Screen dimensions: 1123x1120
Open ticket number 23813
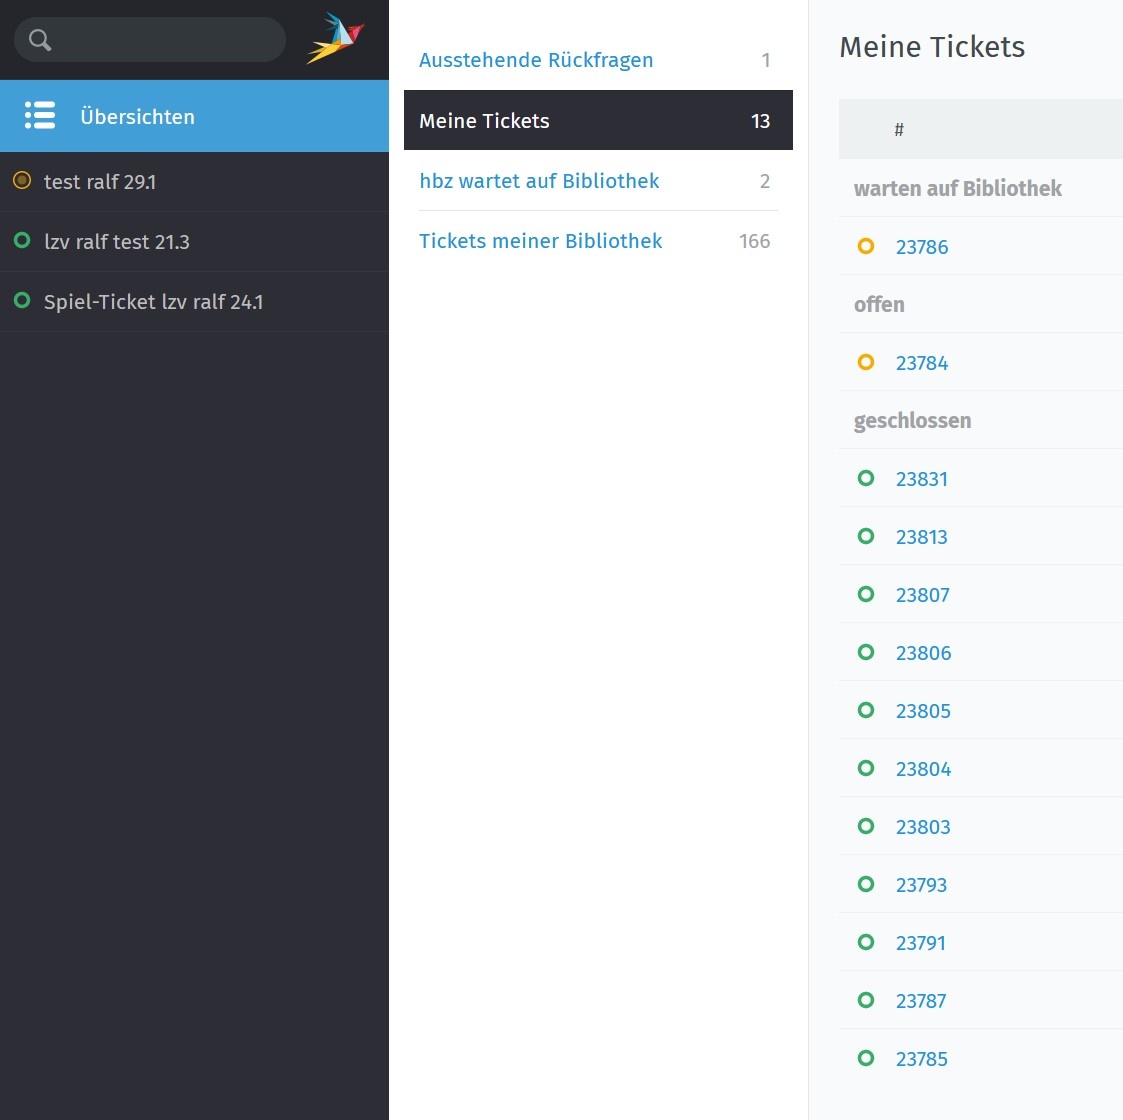pos(921,537)
